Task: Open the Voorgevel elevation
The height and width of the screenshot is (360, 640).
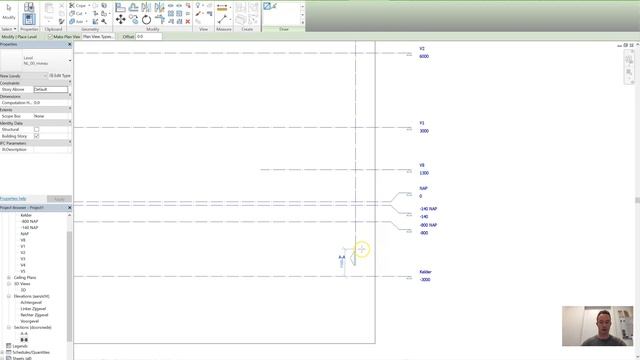Action: [29, 321]
